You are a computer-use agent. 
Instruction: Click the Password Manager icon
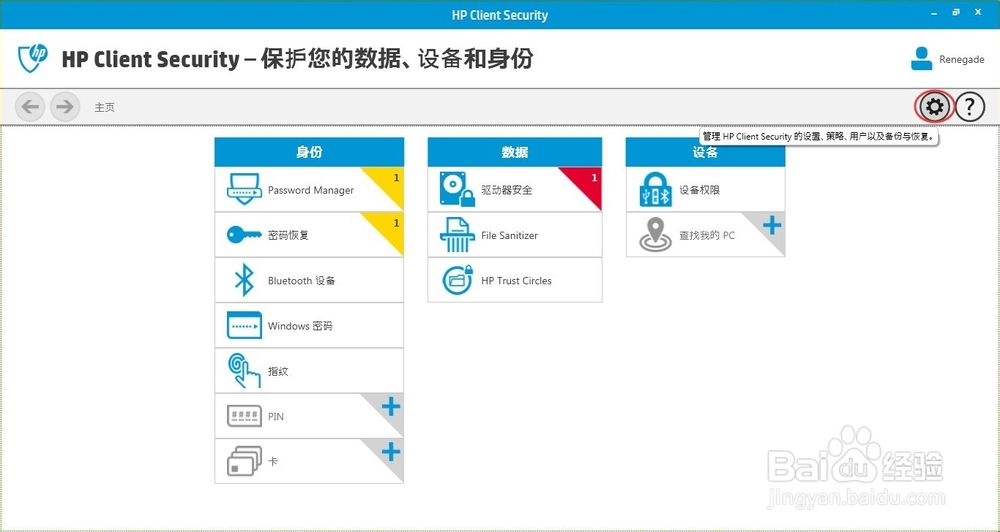tap(244, 190)
